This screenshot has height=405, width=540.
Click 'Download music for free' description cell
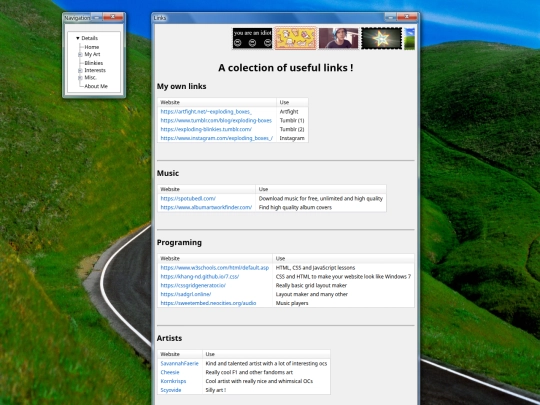click(321, 198)
